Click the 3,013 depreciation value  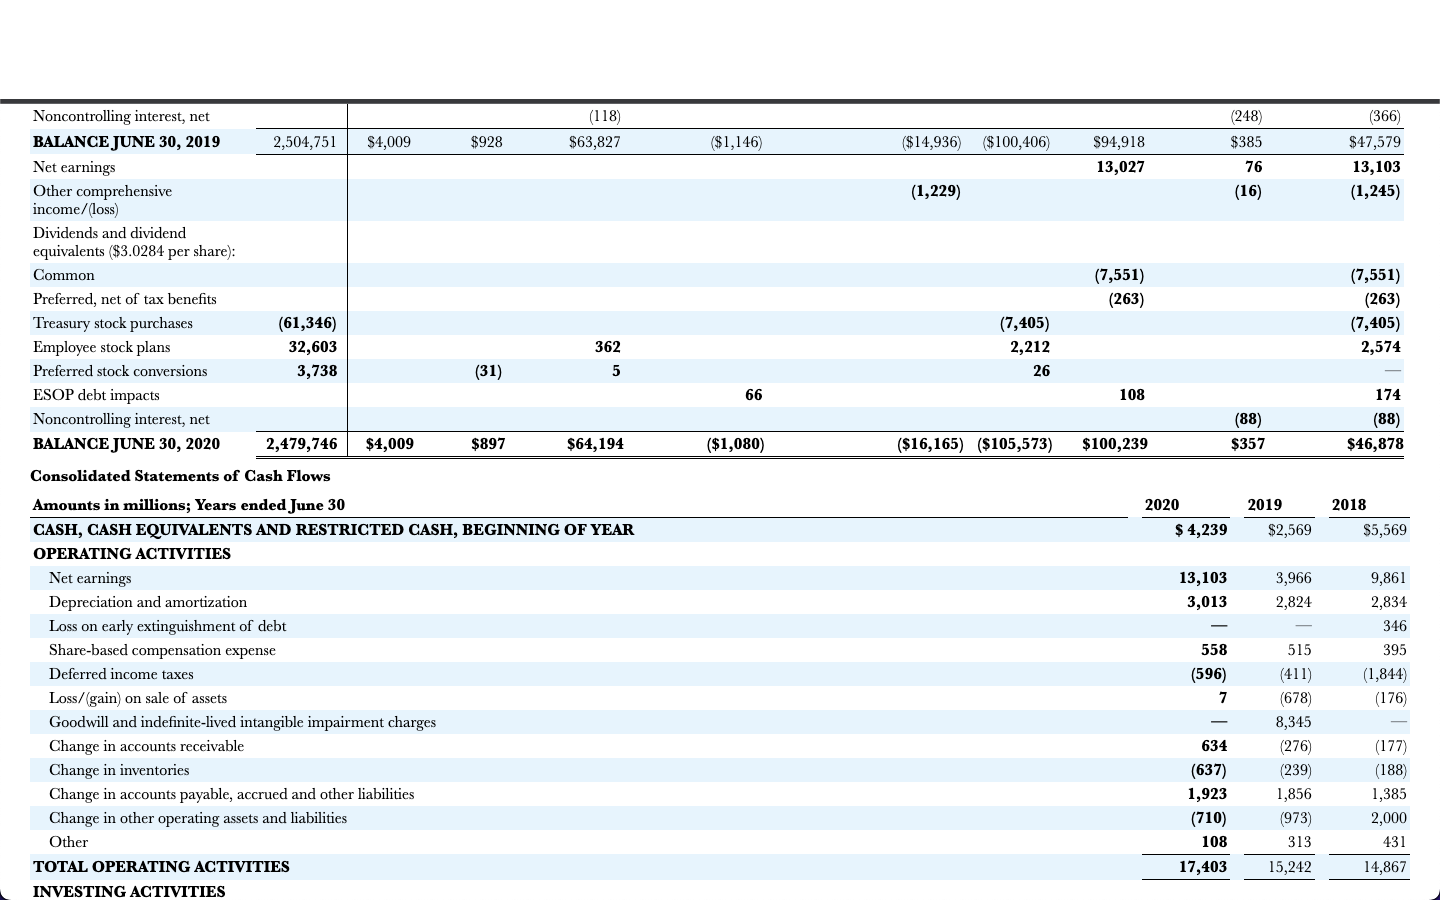click(1207, 602)
